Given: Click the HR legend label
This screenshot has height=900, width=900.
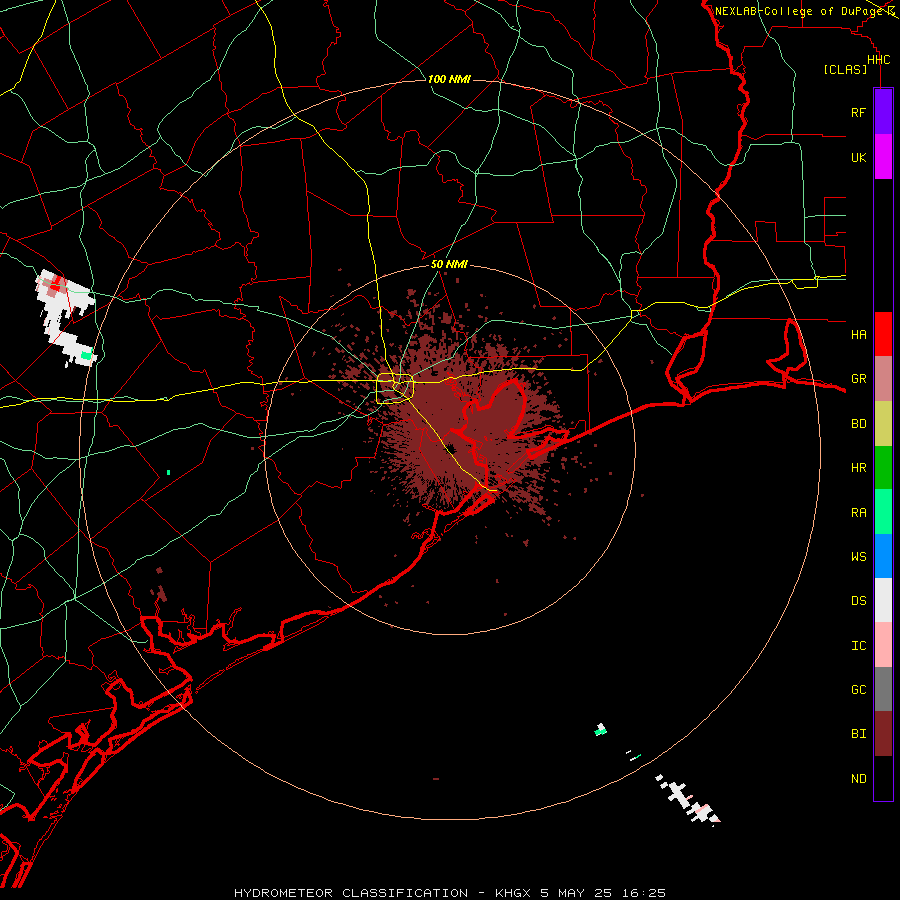Looking at the screenshot, I should (x=858, y=468).
